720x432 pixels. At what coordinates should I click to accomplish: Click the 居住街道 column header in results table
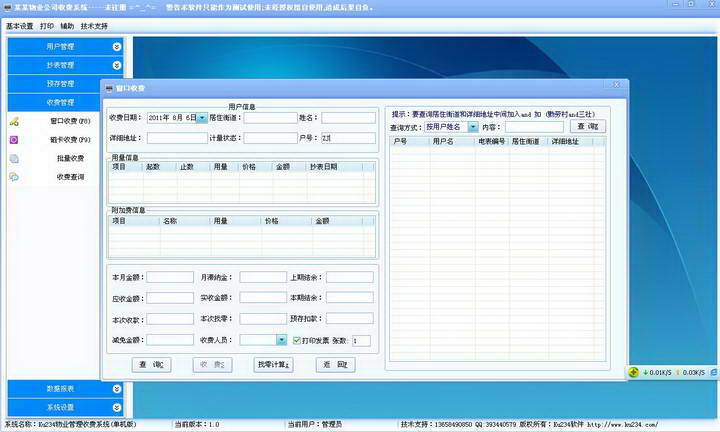click(x=529, y=141)
